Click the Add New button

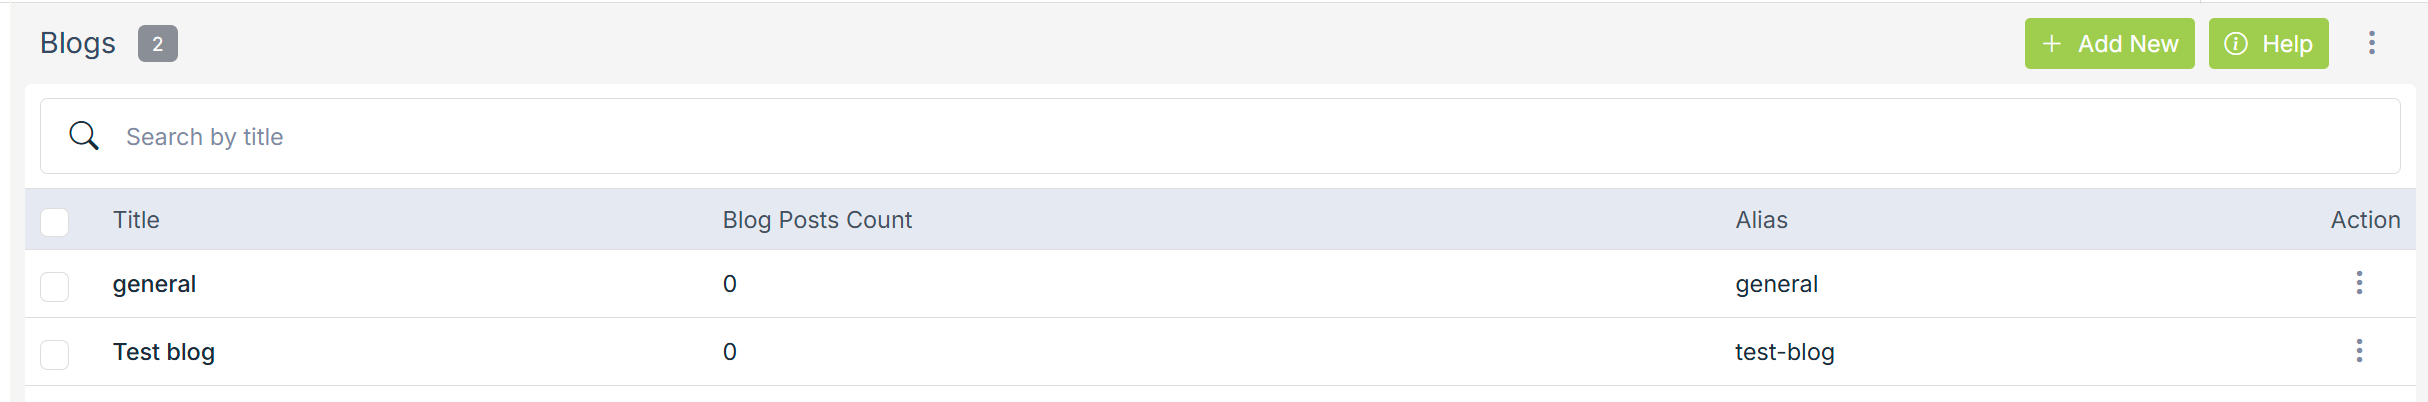pyautogui.click(x=2109, y=44)
